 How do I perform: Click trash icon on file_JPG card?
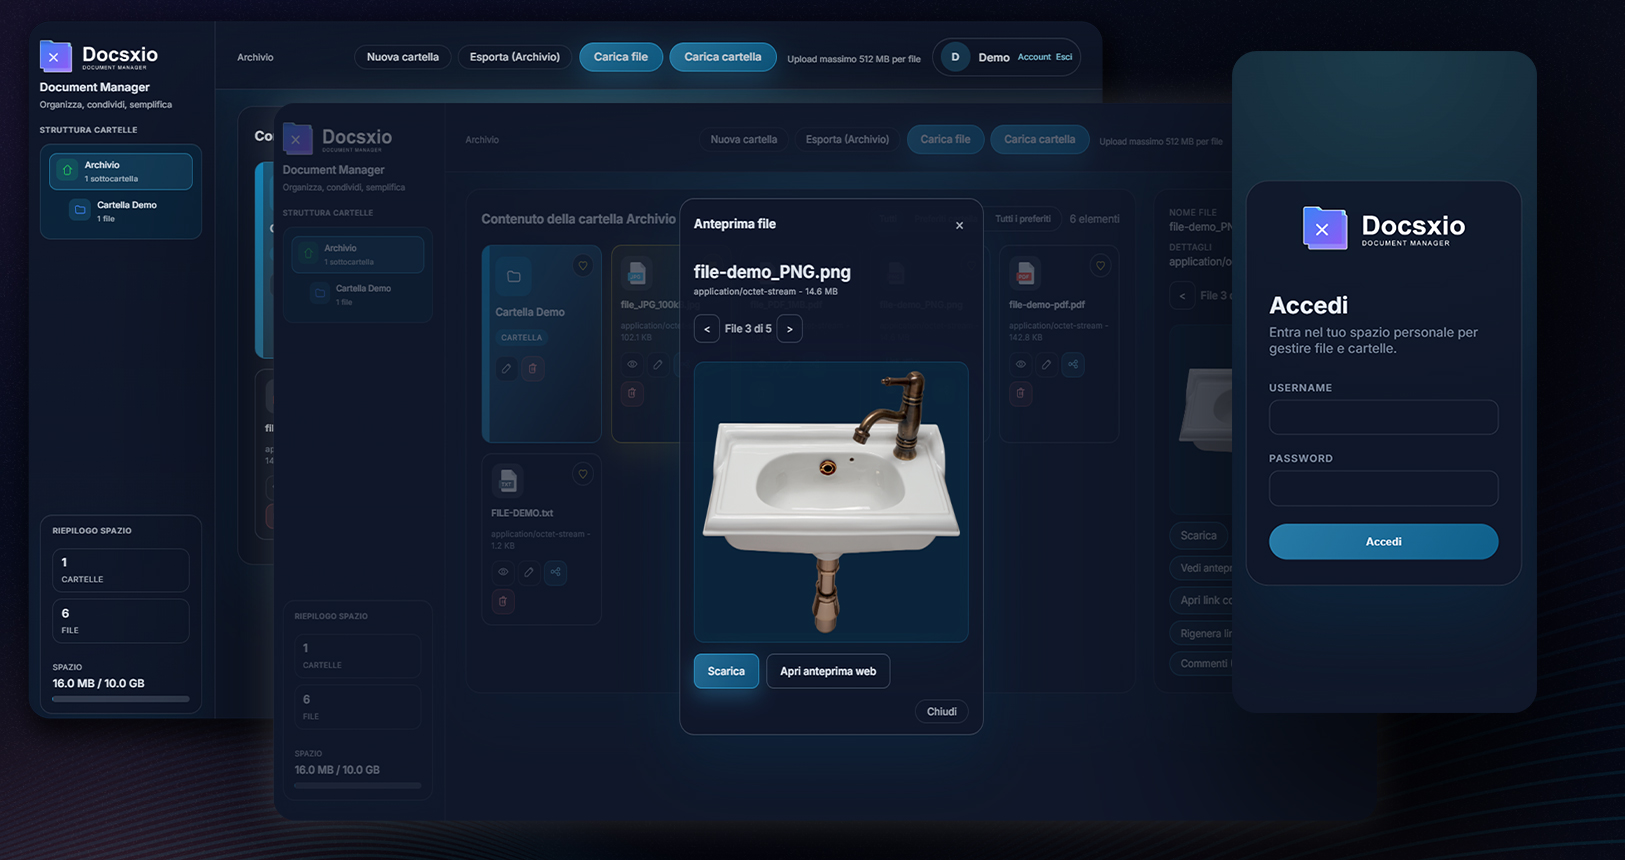632,393
